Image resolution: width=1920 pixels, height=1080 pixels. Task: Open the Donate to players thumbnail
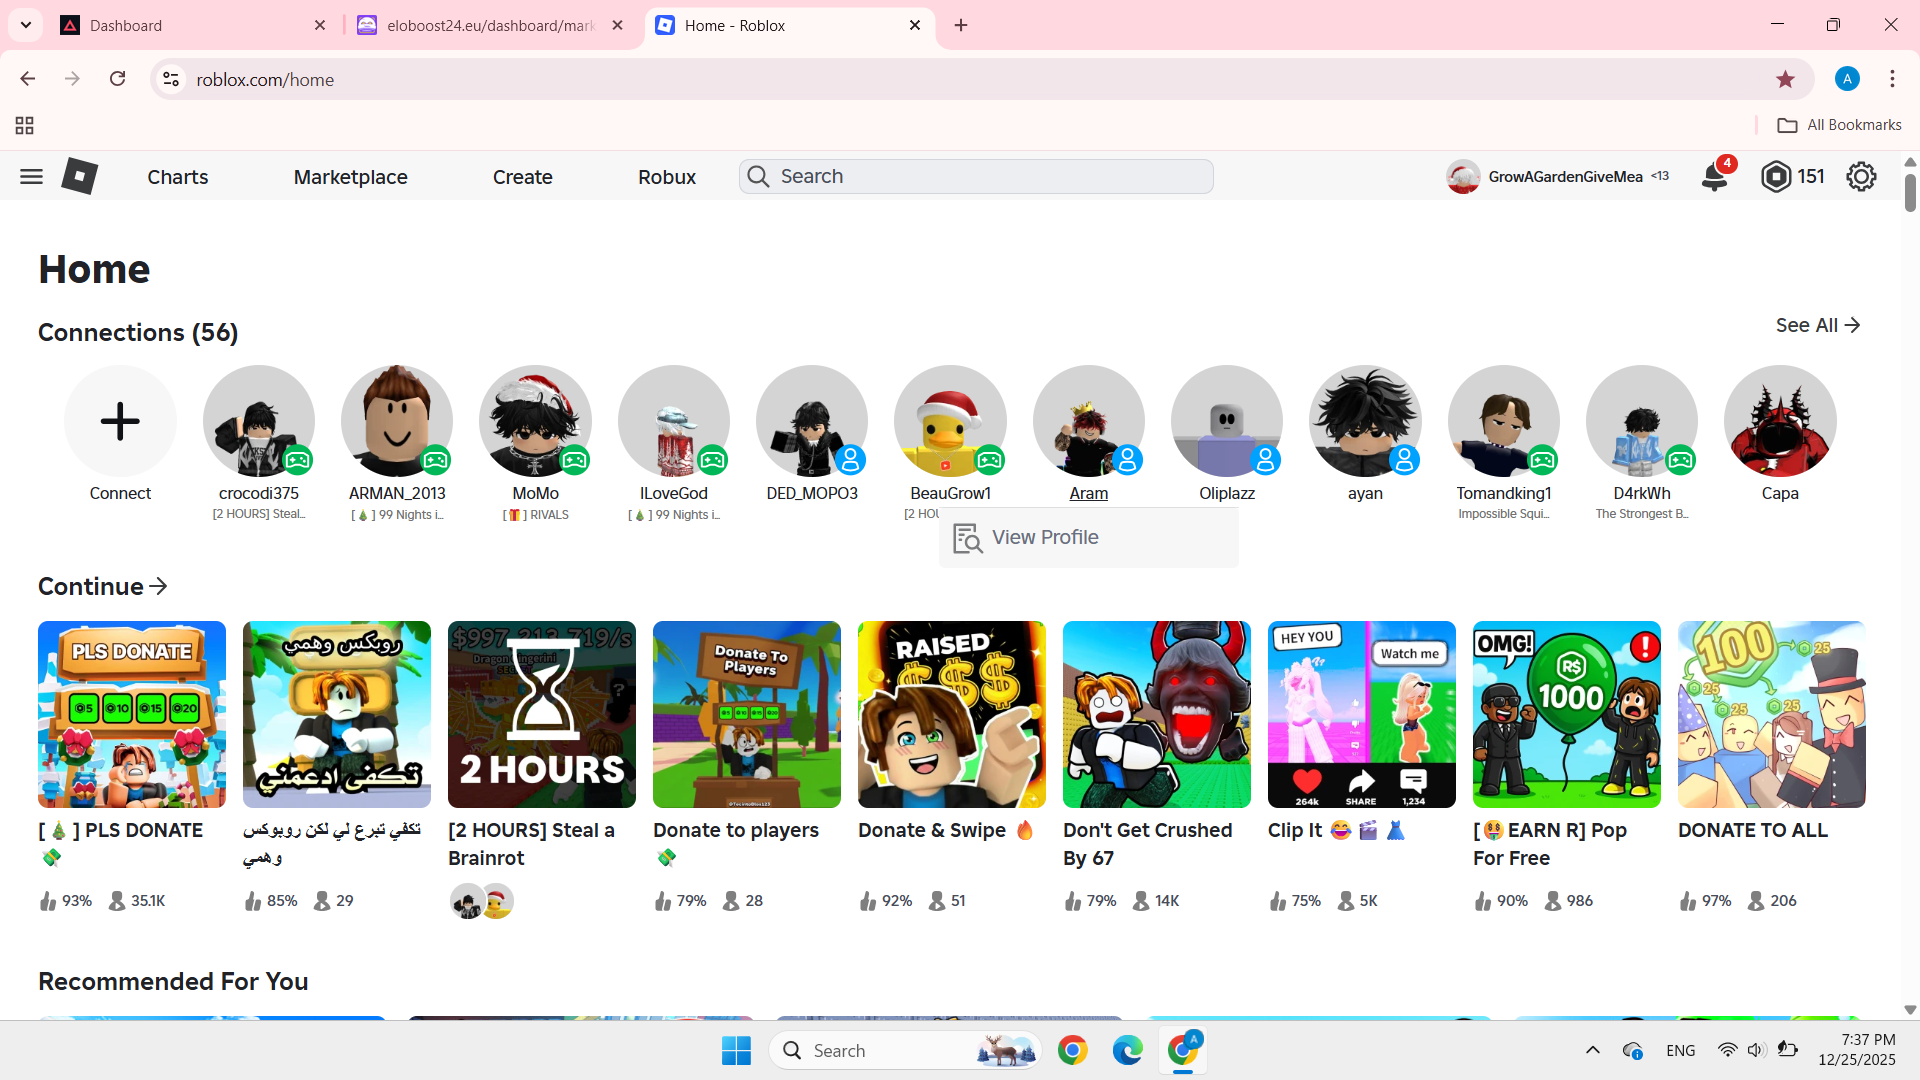coord(747,714)
